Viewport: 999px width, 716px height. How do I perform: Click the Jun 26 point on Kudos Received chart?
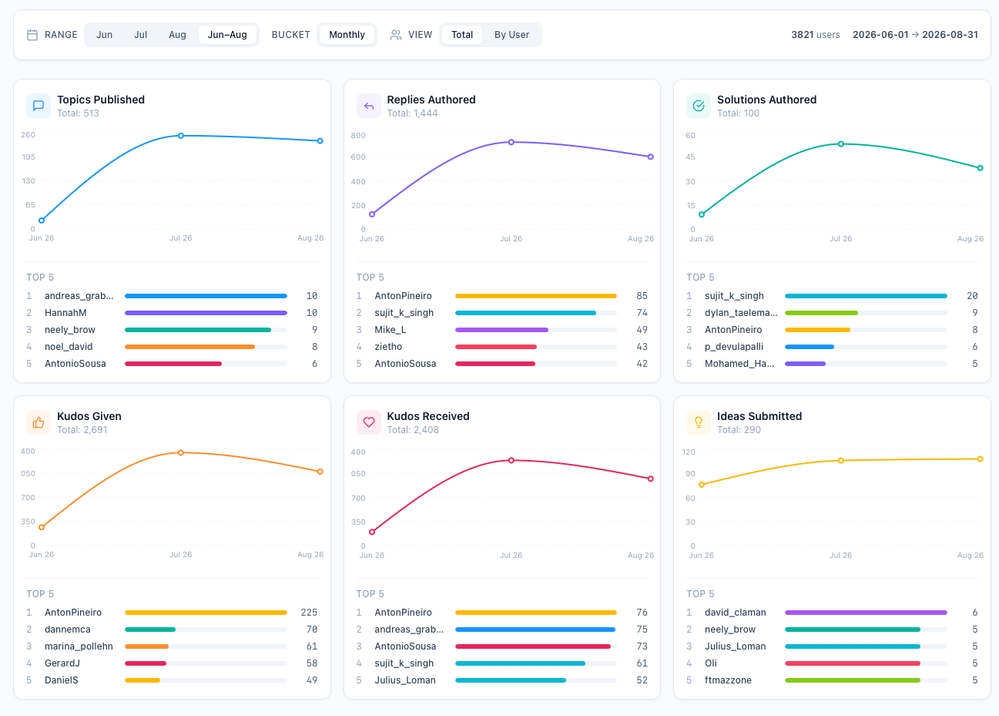(372, 532)
